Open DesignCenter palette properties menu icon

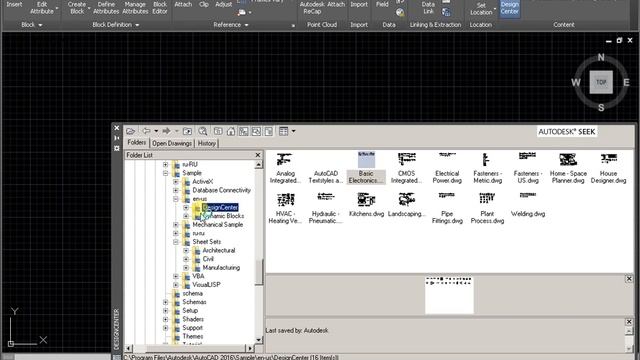tap(117, 148)
